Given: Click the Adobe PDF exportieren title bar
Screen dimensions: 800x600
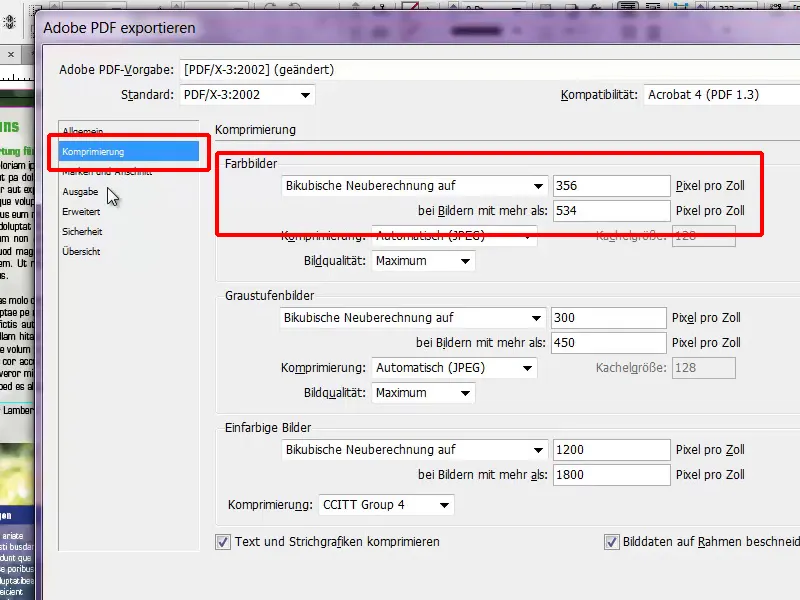Looking at the screenshot, I should (x=418, y=28).
